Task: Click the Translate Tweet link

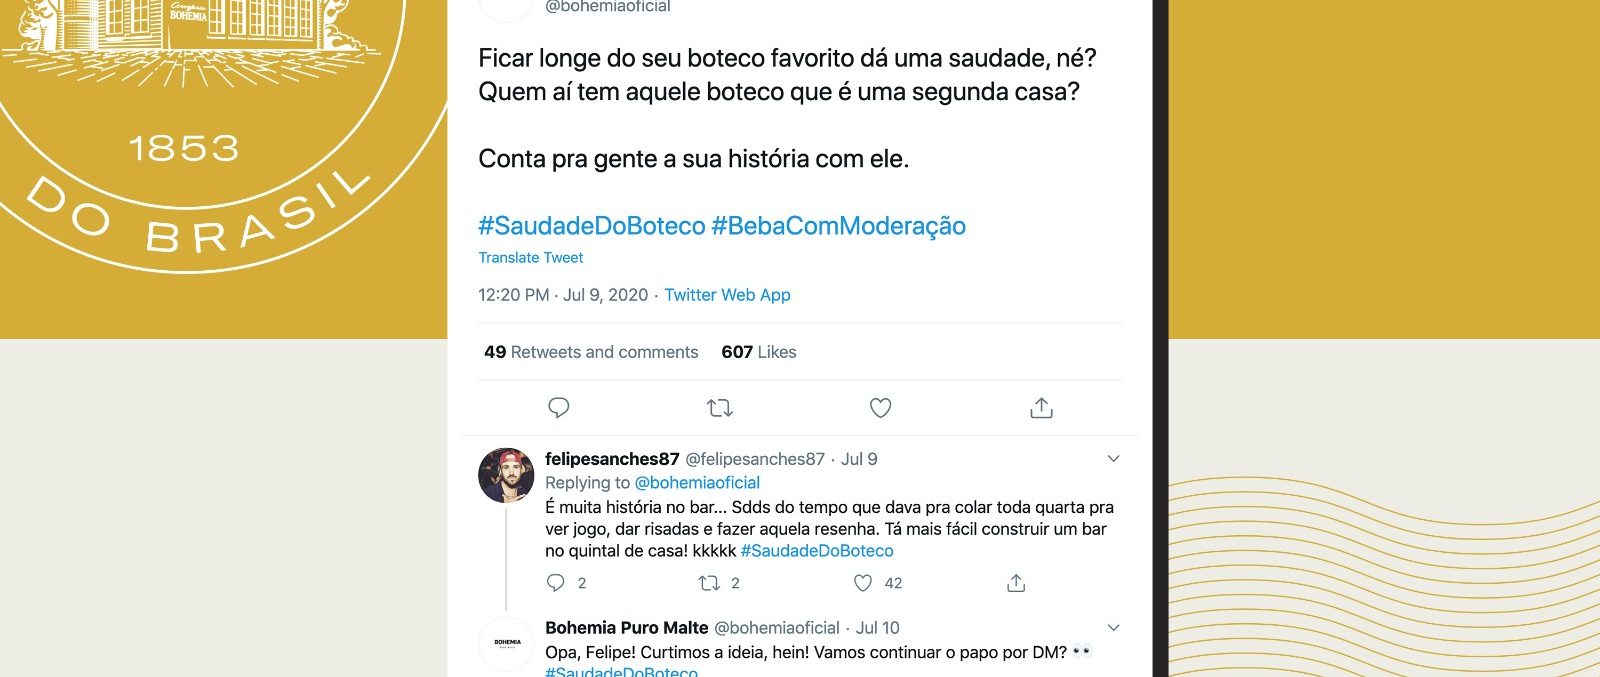Action: tap(531, 258)
